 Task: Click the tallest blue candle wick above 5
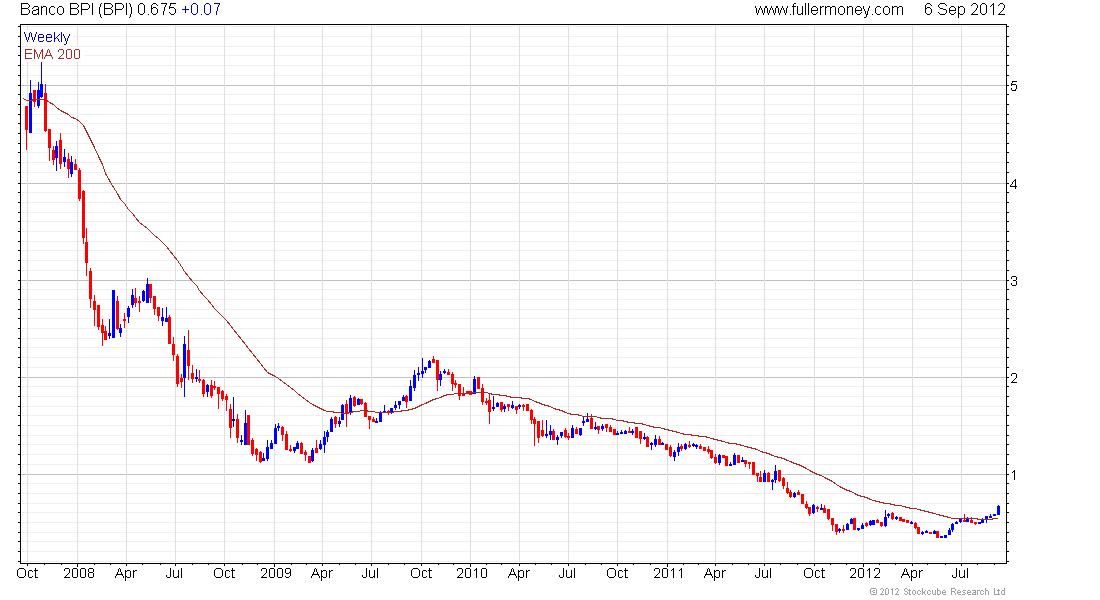41,73
